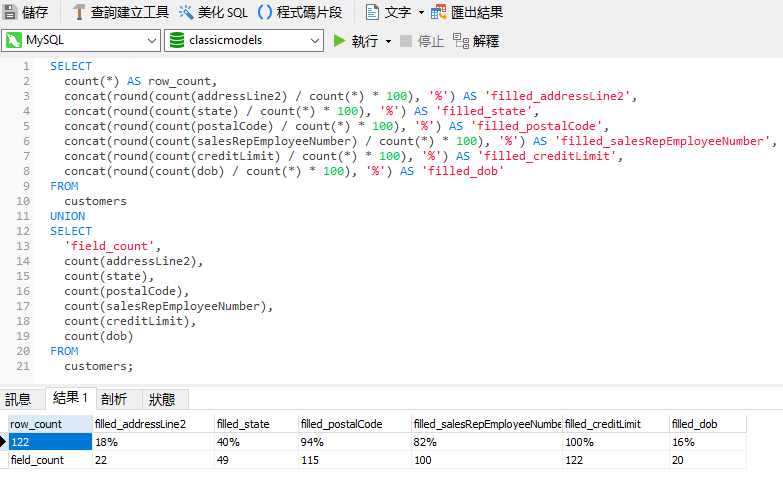Select the 82% cell
783x477 pixels.
point(487,442)
